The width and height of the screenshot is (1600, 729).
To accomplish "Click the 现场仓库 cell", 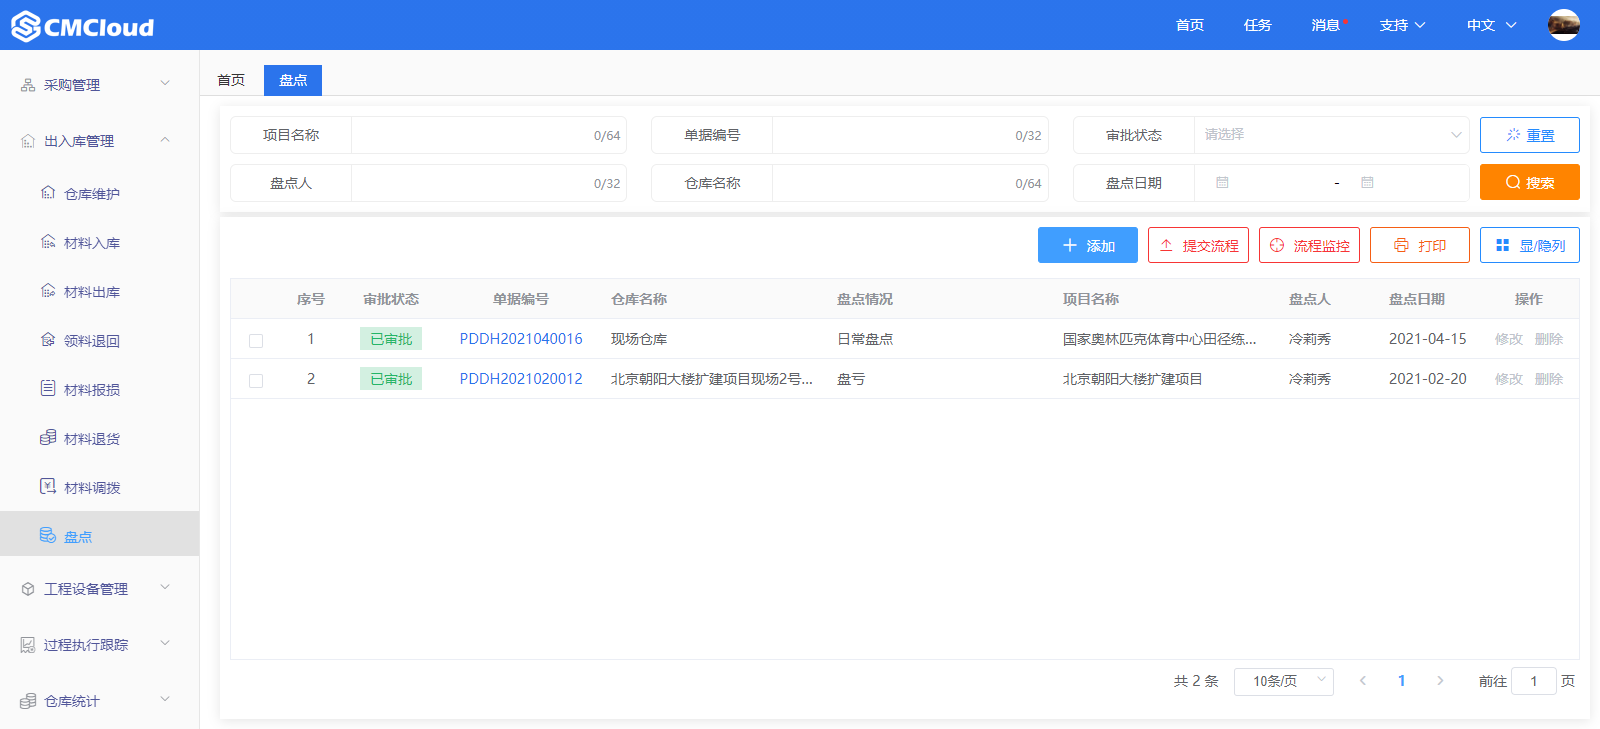I will (x=639, y=339).
